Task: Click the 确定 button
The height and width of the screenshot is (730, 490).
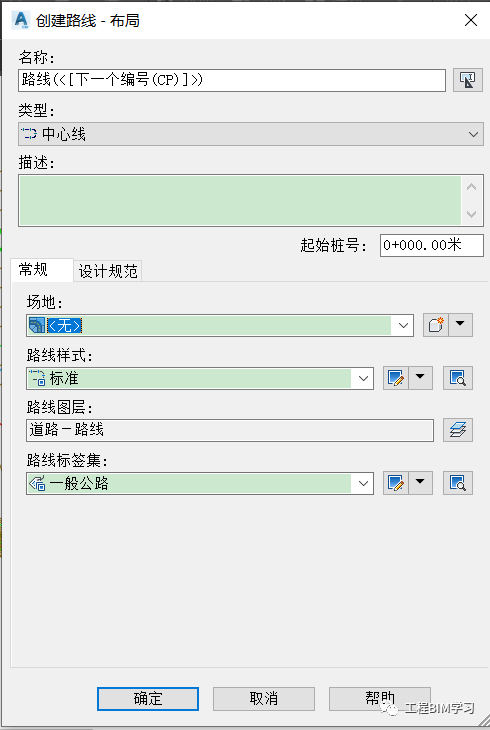Action: (148, 699)
